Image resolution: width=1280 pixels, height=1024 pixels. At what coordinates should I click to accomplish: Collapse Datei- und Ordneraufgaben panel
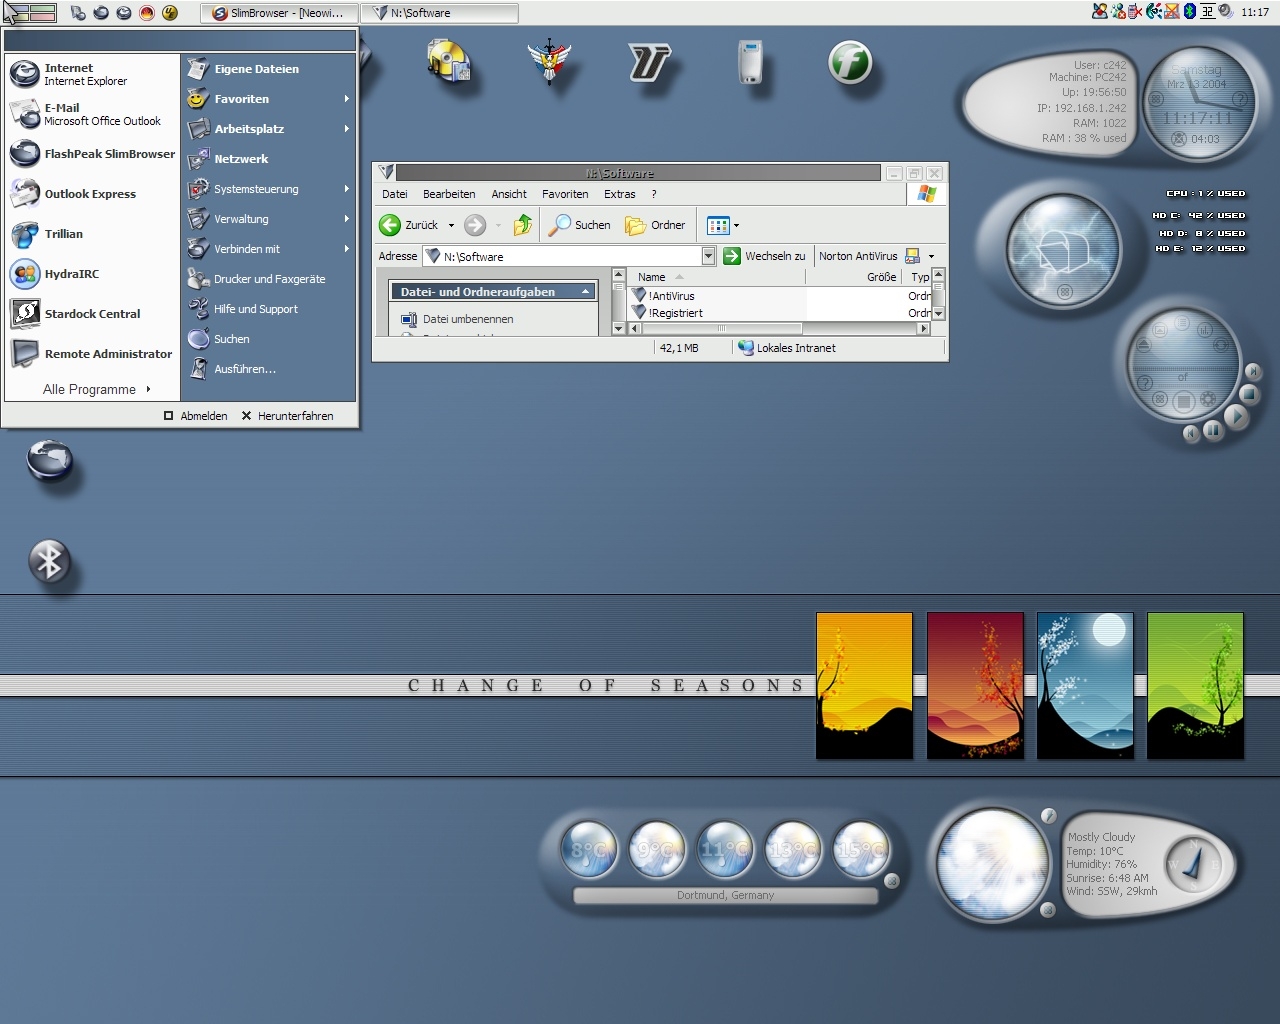click(x=586, y=291)
